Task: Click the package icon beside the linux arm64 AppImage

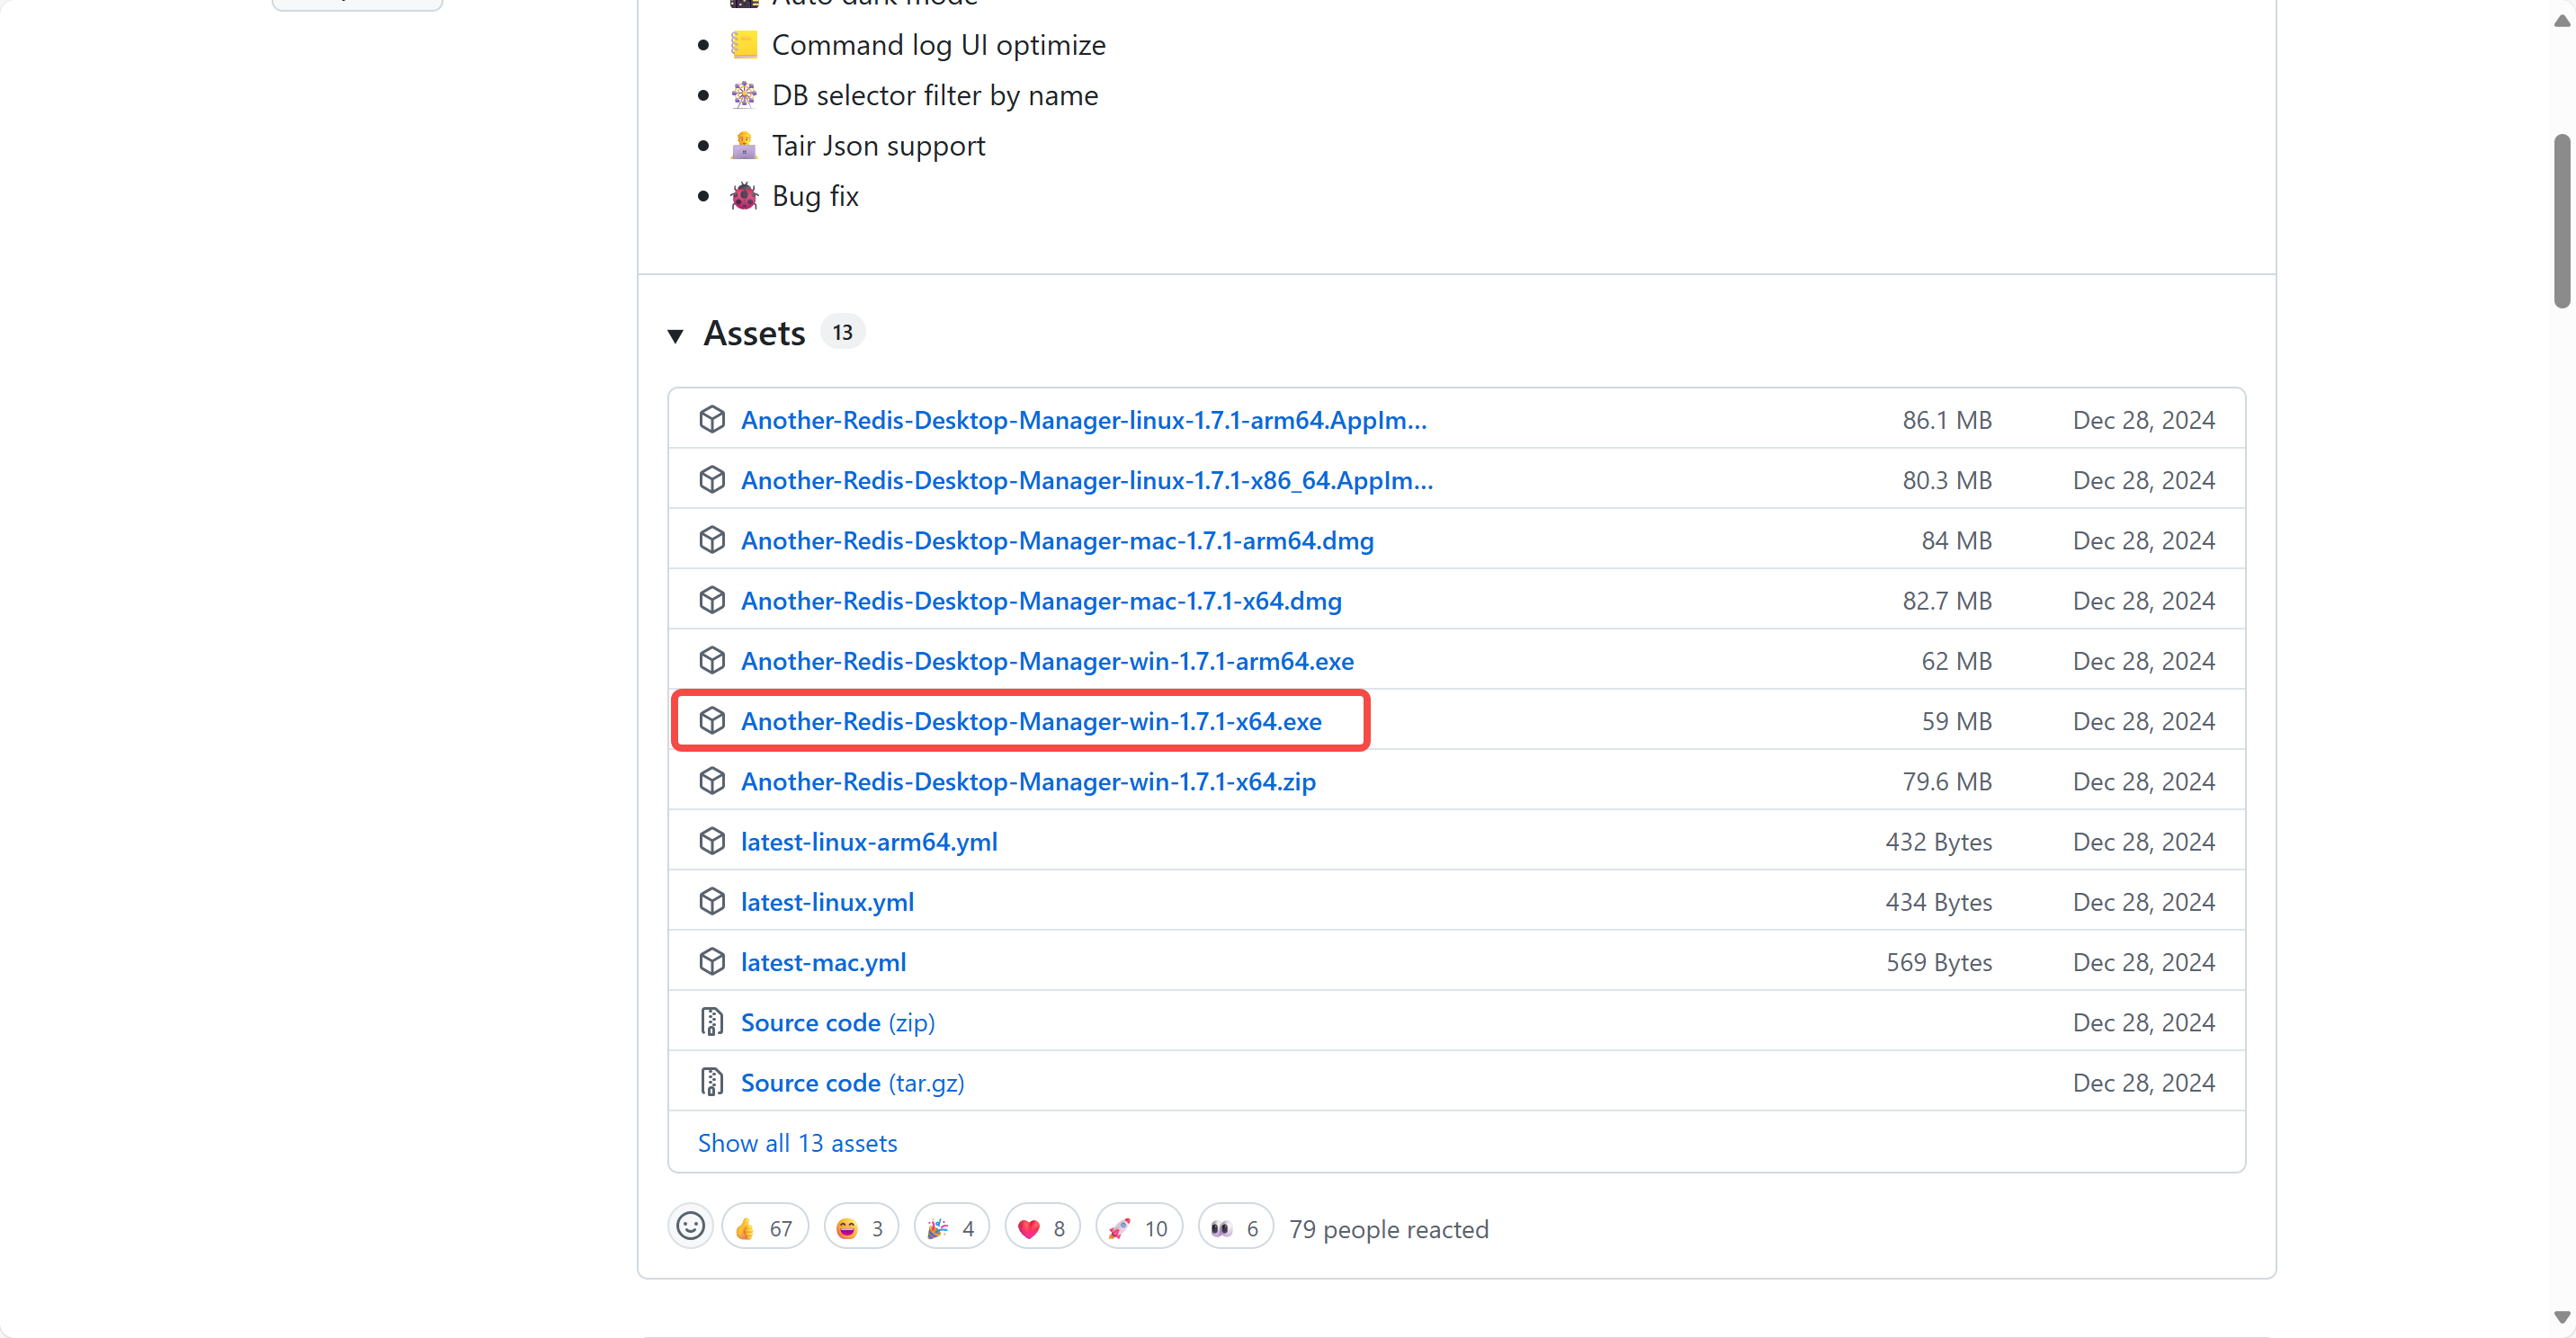Action: tap(712, 420)
